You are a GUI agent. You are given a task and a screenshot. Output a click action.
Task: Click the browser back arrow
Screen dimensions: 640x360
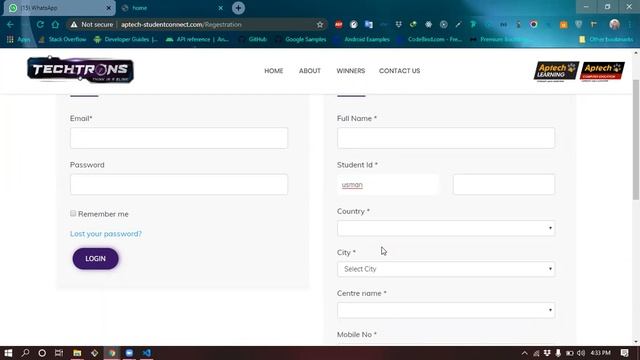(10, 24)
